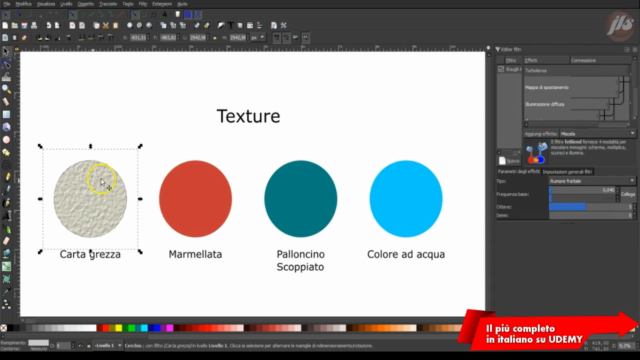The height and width of the screenshot is (360, 640).
Task: Open Text and Font dialog icon
Action: click(x=231, y=25)
